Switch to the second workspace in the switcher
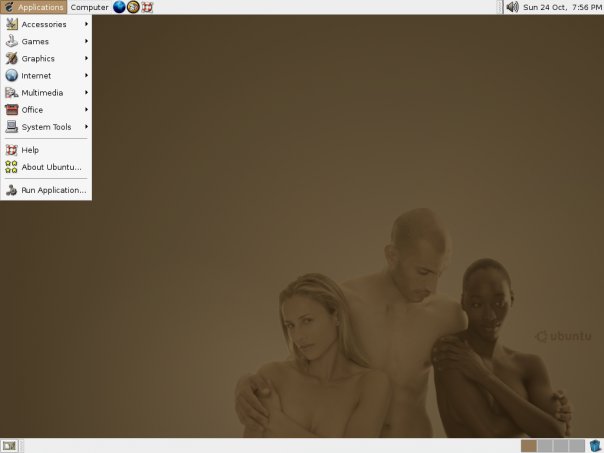 click(x=545, y=445)
